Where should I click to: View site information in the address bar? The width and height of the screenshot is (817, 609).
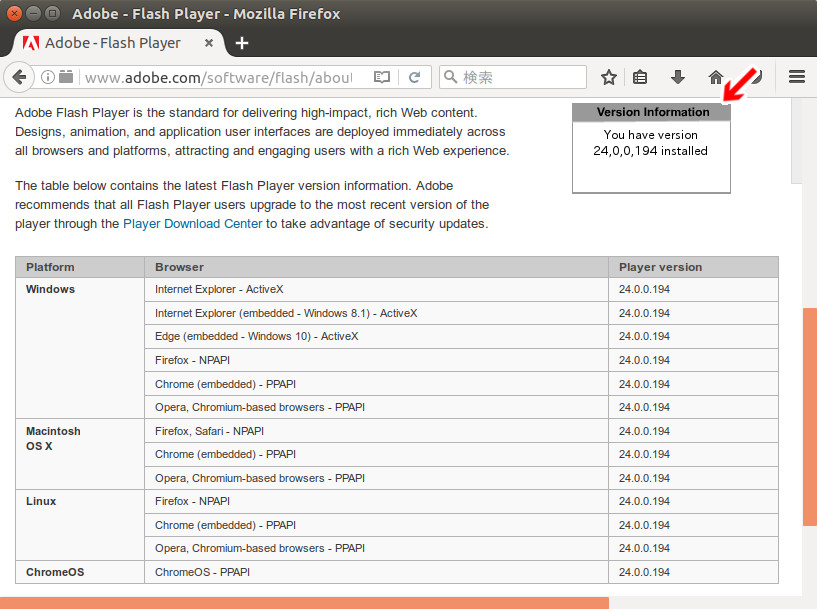coord(47,76)
